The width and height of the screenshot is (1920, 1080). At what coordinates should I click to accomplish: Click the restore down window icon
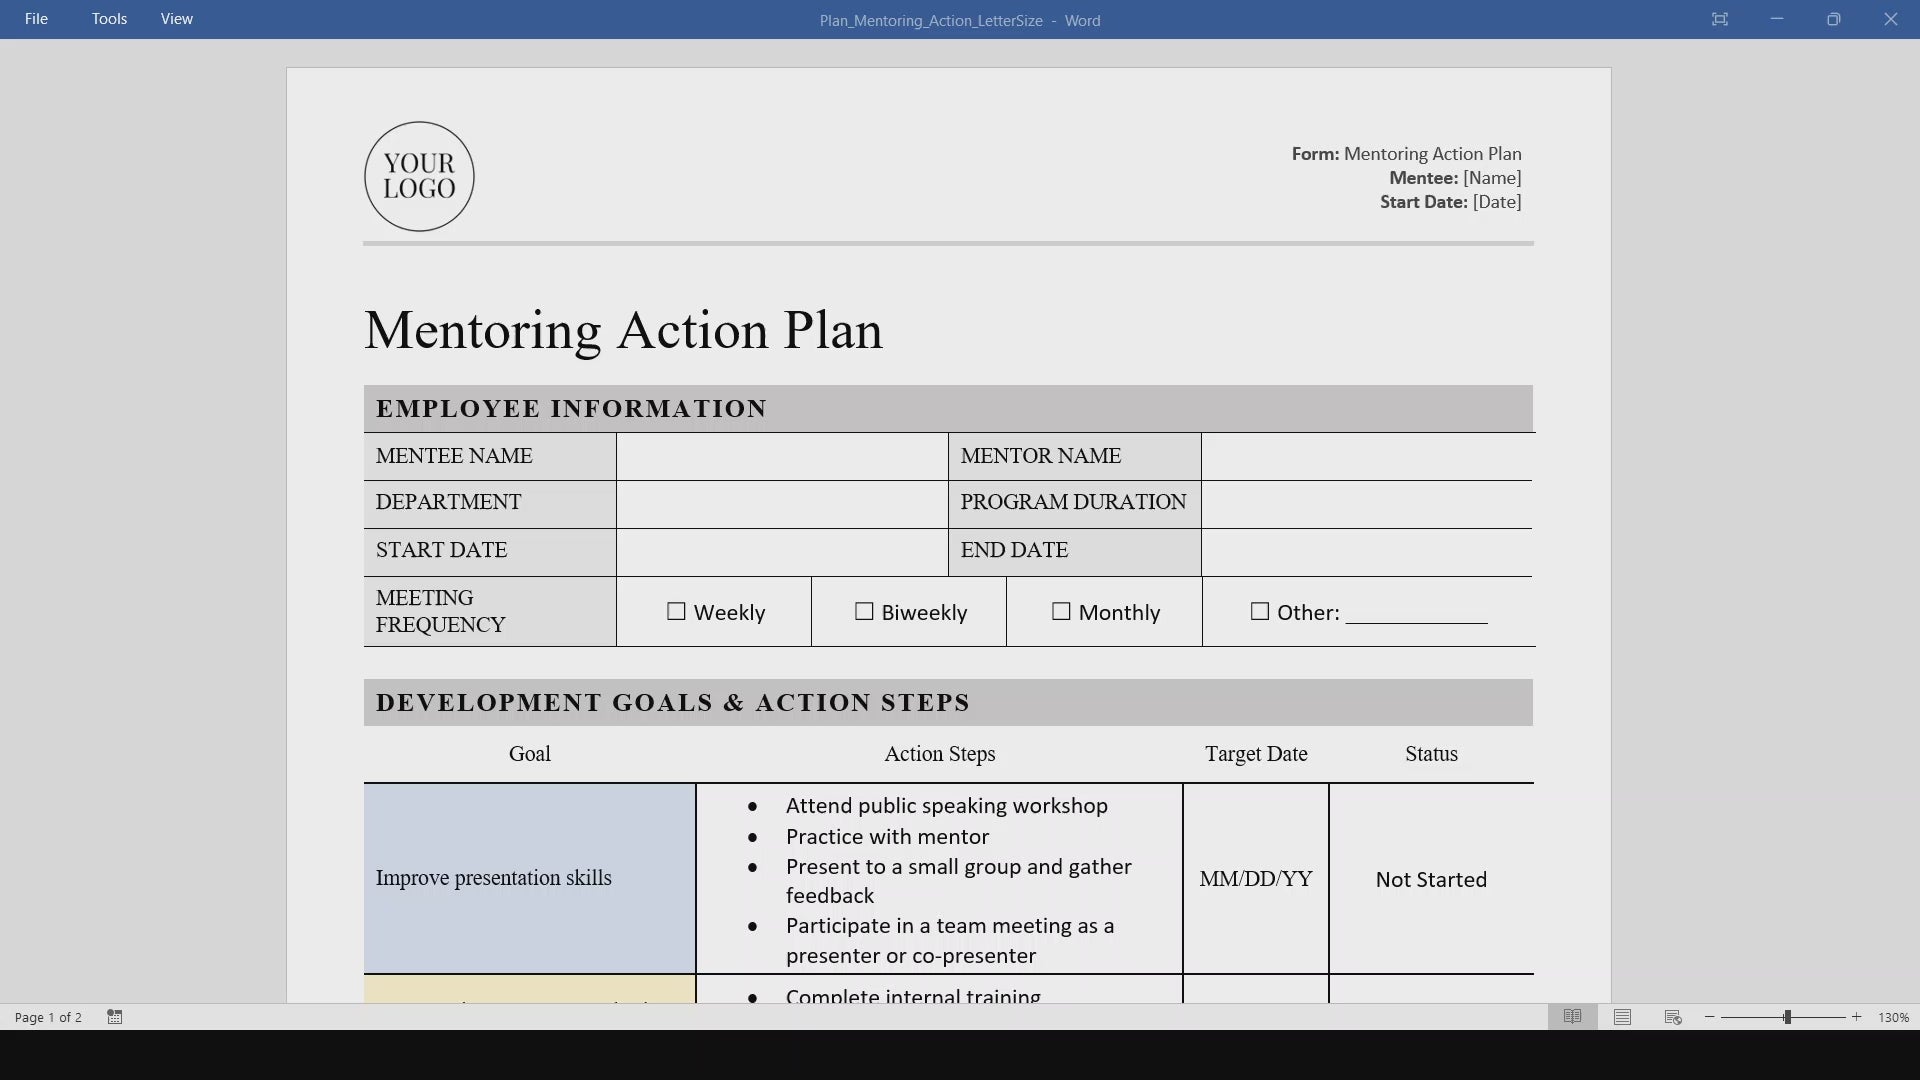[x=1833, y=19]
